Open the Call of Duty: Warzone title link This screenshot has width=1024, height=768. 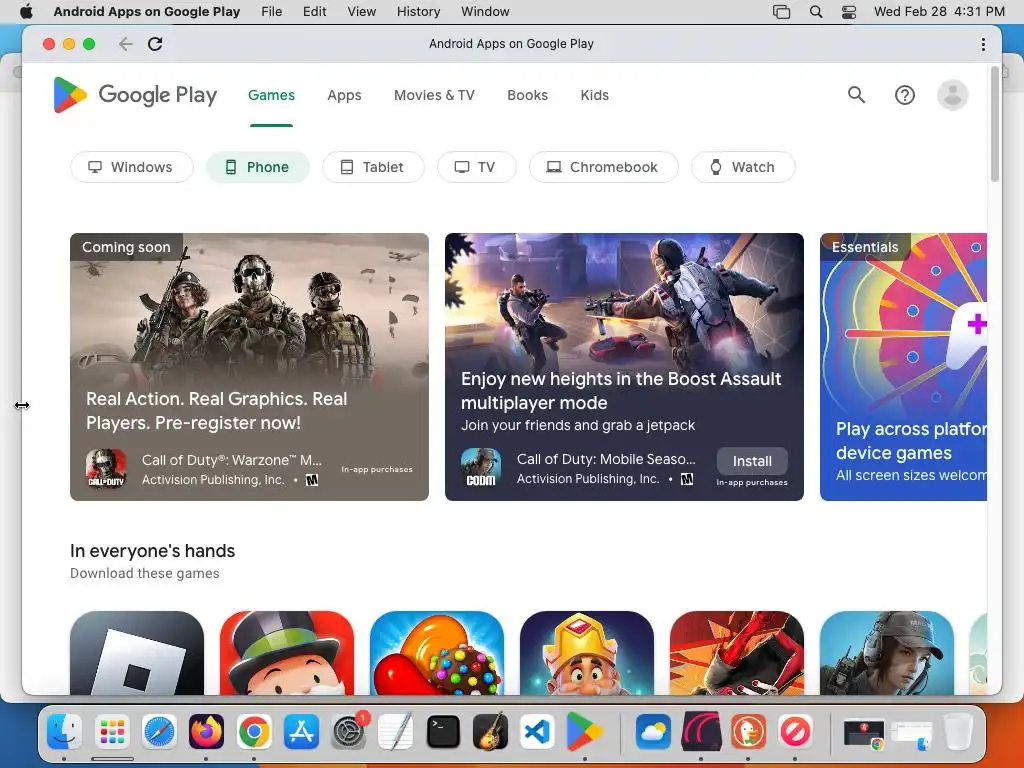pyautogui.click(x=232, y=460)
